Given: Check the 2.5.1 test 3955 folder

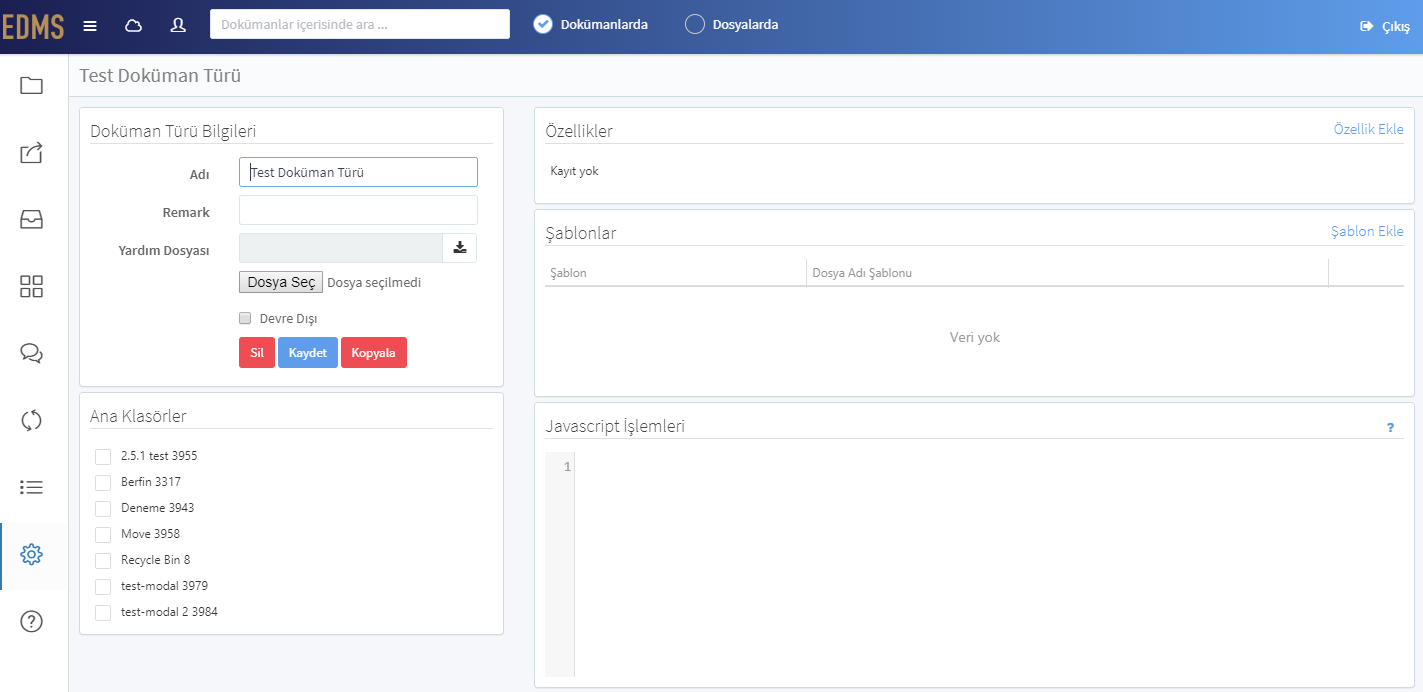Looking at the screenshot, I should pyautogui.click(x=103, y=456).
